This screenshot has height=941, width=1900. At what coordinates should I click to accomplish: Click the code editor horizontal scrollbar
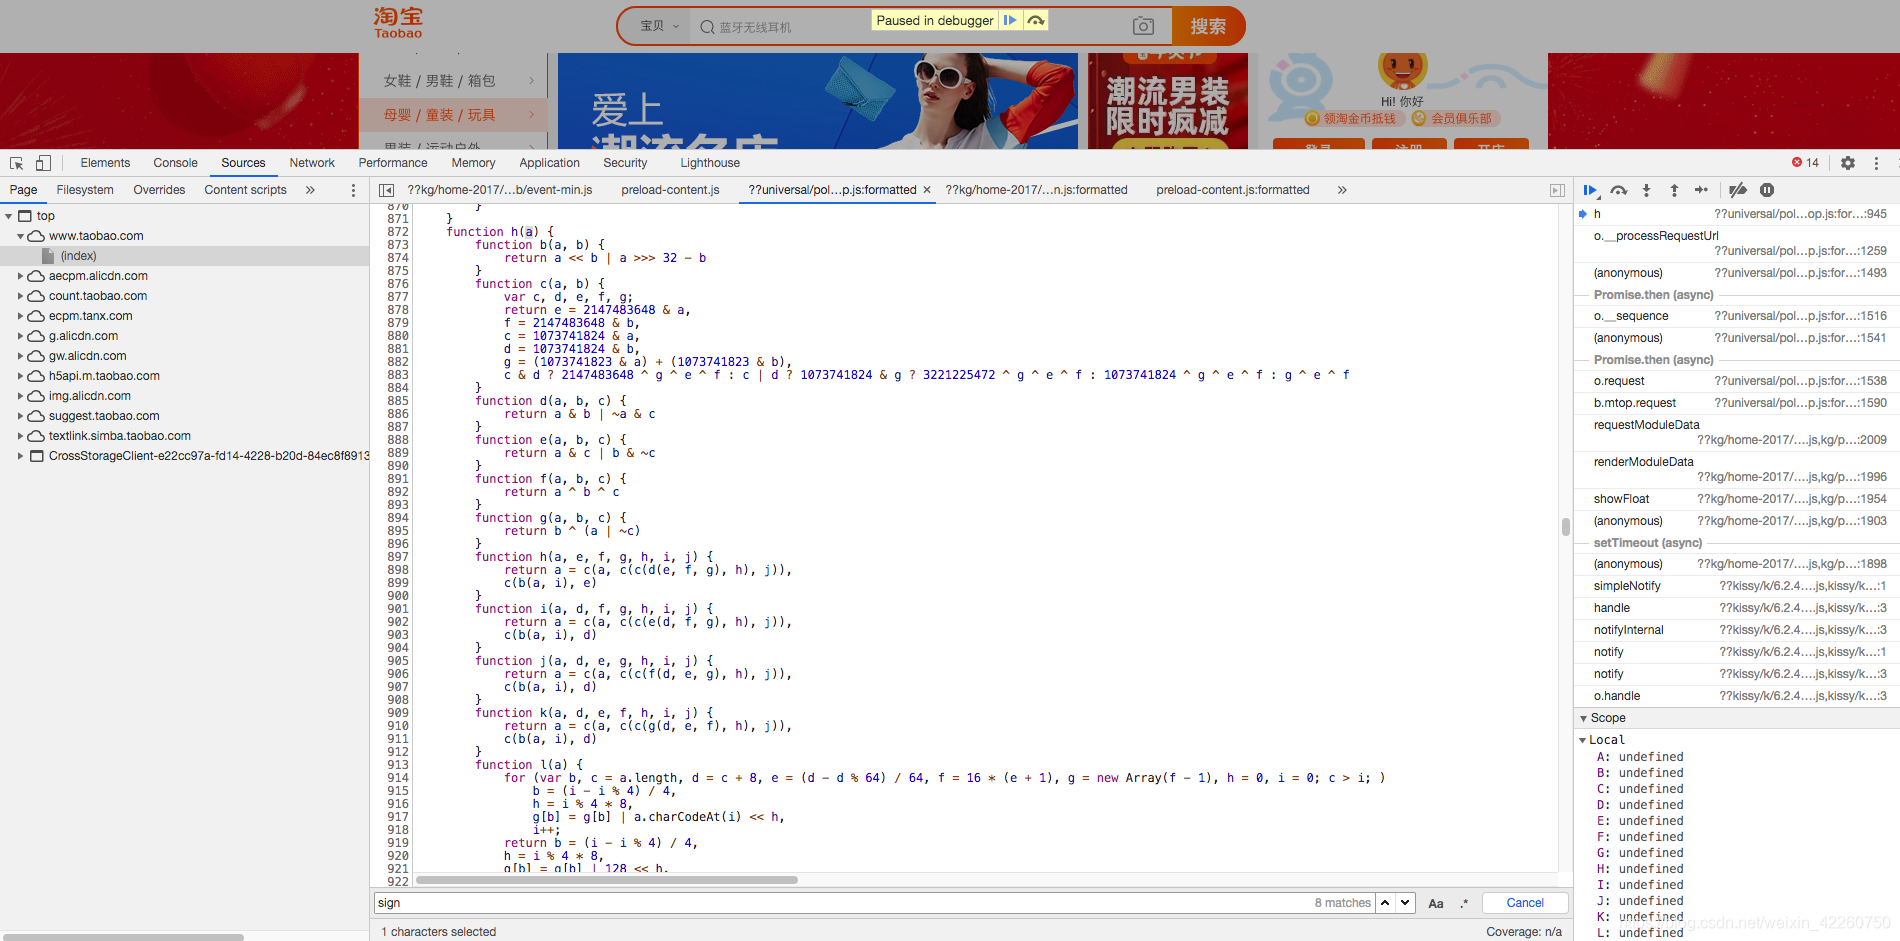click(x=607, y=880)
